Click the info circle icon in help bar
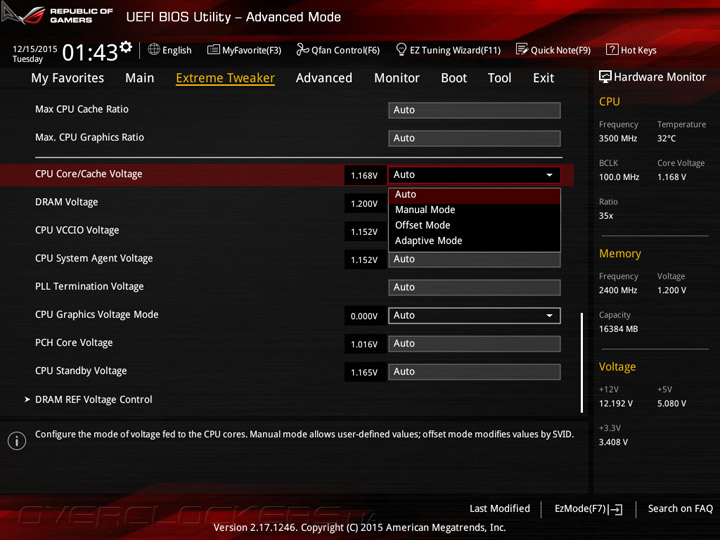This screenshot has height=540, width=720. (x=17, y=441)
